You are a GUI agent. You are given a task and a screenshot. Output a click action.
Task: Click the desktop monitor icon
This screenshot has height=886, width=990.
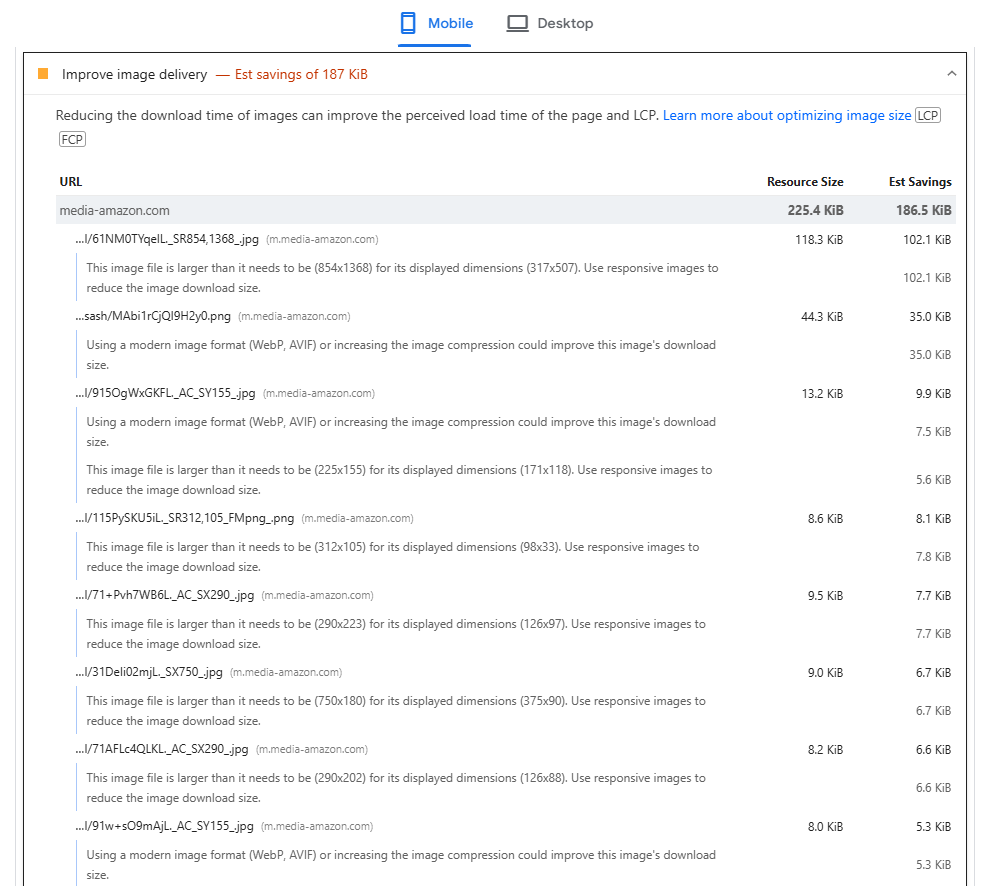pos(517,23)
